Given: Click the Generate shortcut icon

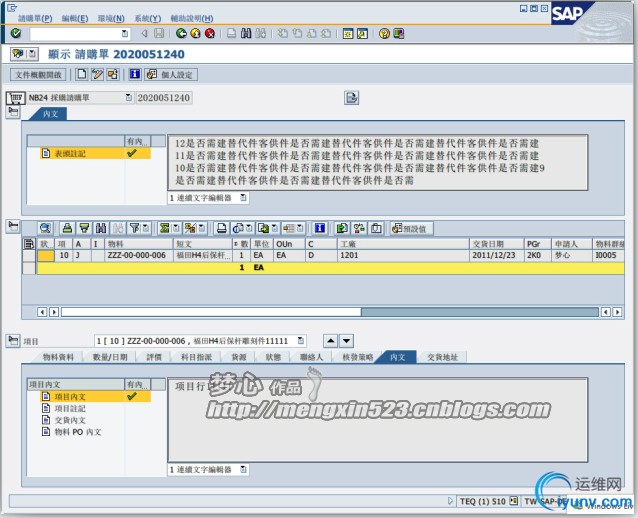Looking at the screenshot, I should [x=362, y=33].
